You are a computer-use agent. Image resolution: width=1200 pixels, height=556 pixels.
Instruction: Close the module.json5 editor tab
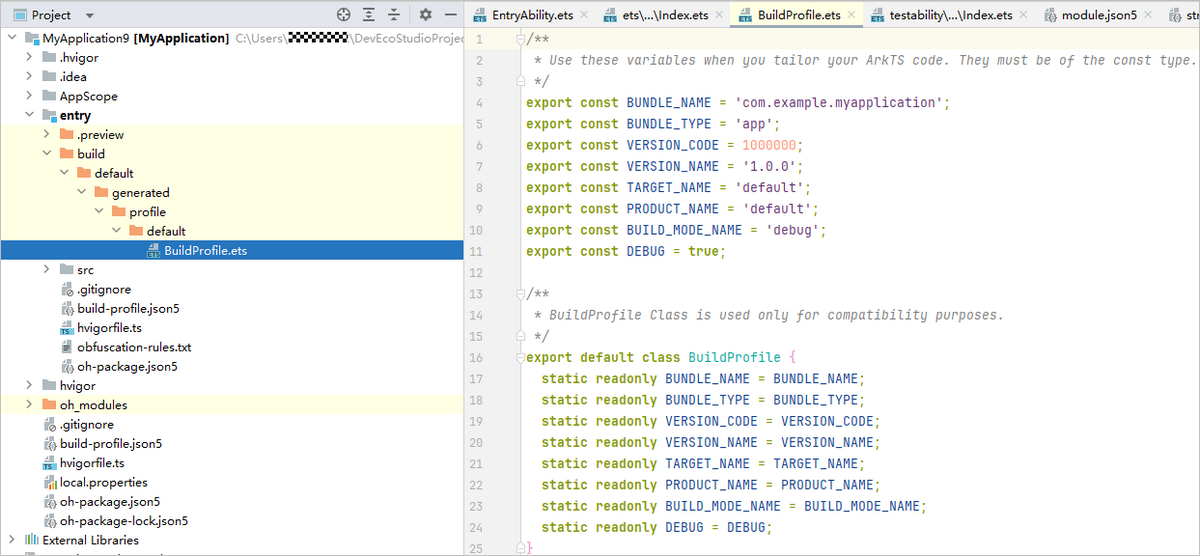point(1146,15)
